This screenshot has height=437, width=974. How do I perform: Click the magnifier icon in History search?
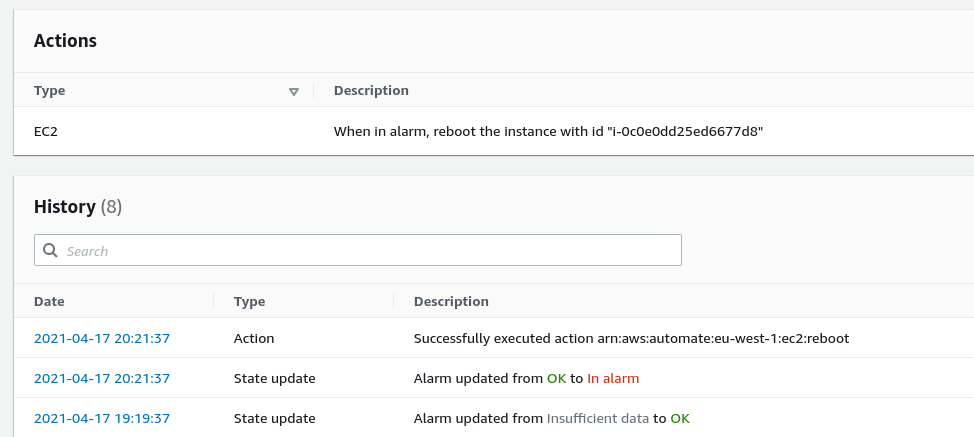click(49, 251)
